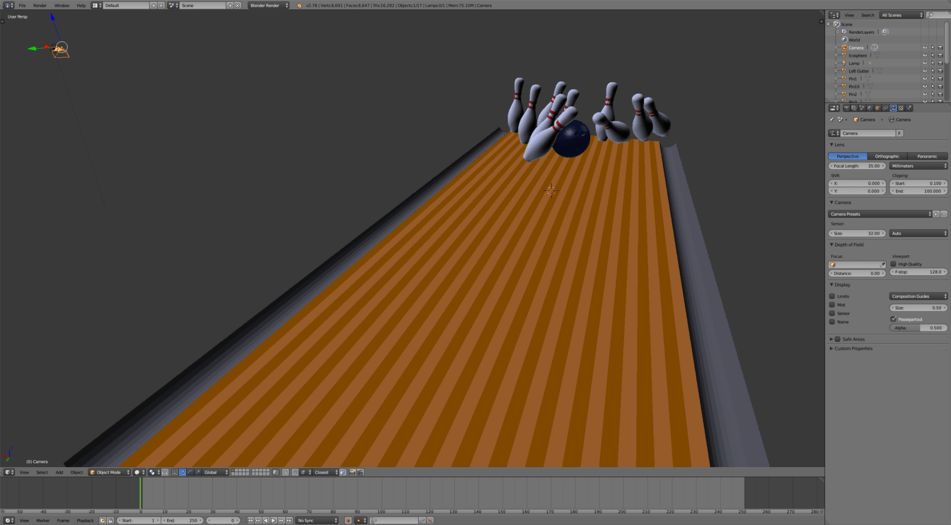Enable the Mist display checkbox
Image resolution: width=951 pixels, height=525 pixels.
coord(832,305)
